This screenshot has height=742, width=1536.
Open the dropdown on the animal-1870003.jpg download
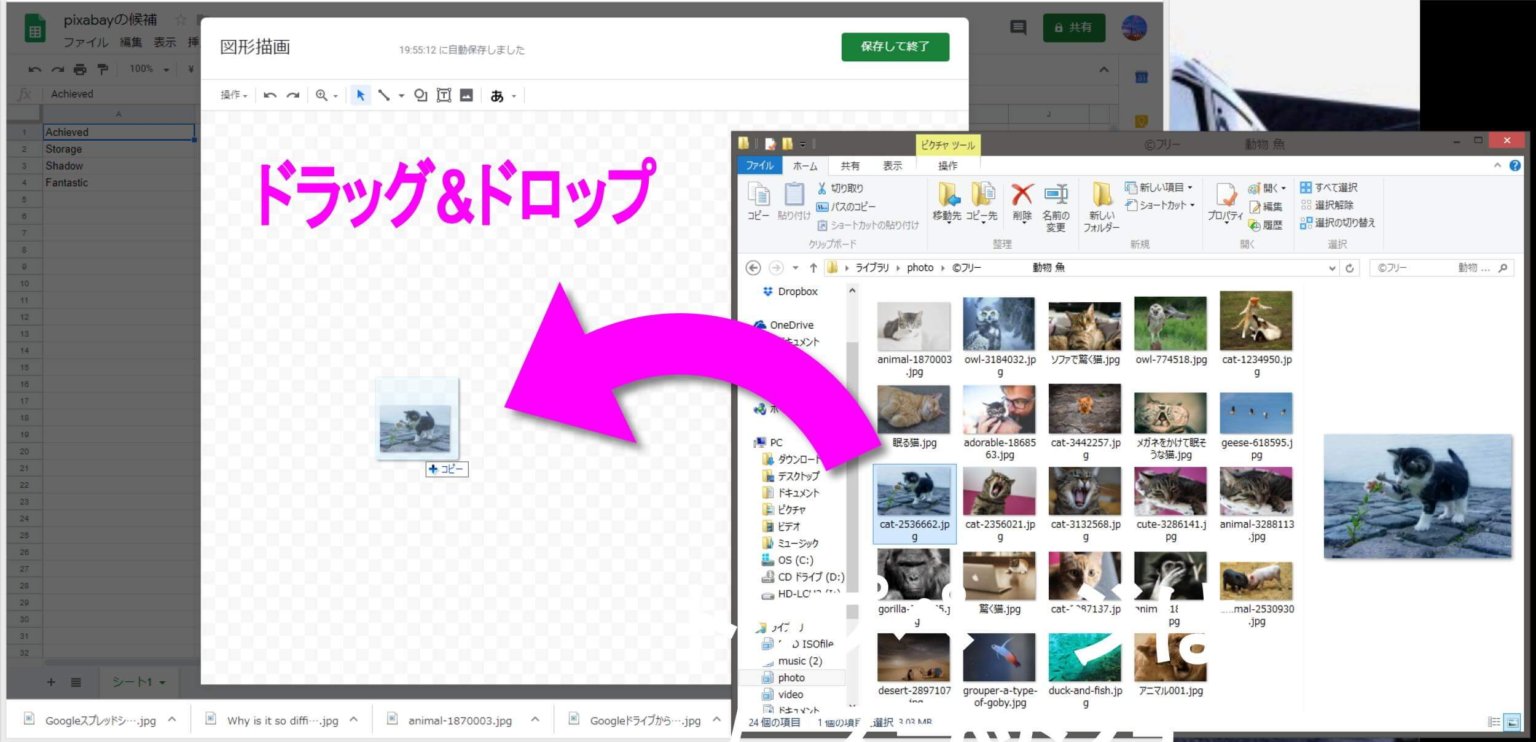(535, 719)
